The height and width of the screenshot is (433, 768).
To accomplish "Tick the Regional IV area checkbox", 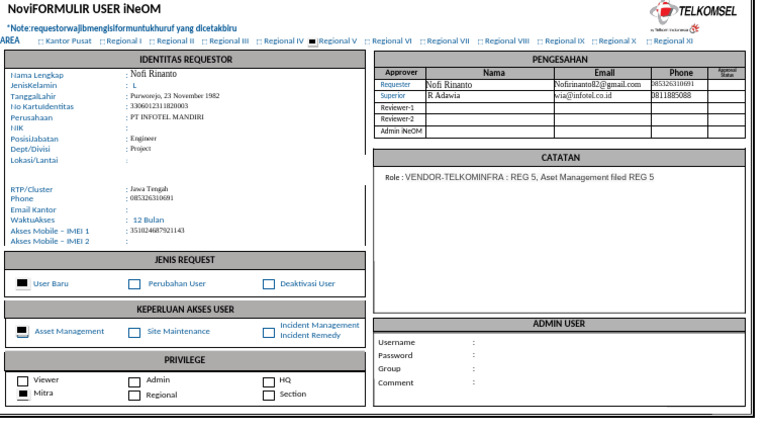I will [260, 42].
